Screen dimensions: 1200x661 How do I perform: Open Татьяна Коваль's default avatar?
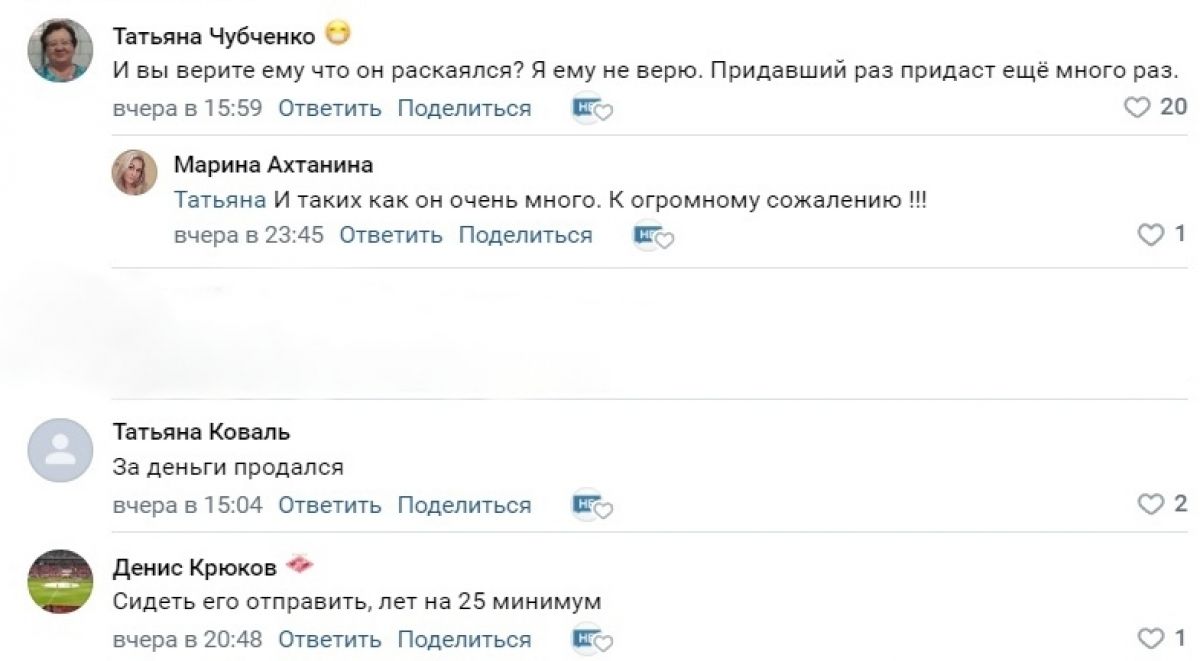coord(60,450)
